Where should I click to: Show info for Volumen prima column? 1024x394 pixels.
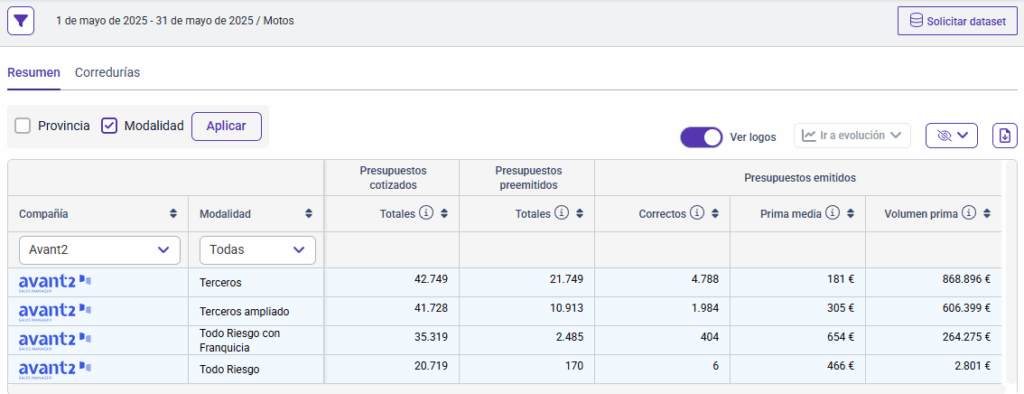(969, 213)
